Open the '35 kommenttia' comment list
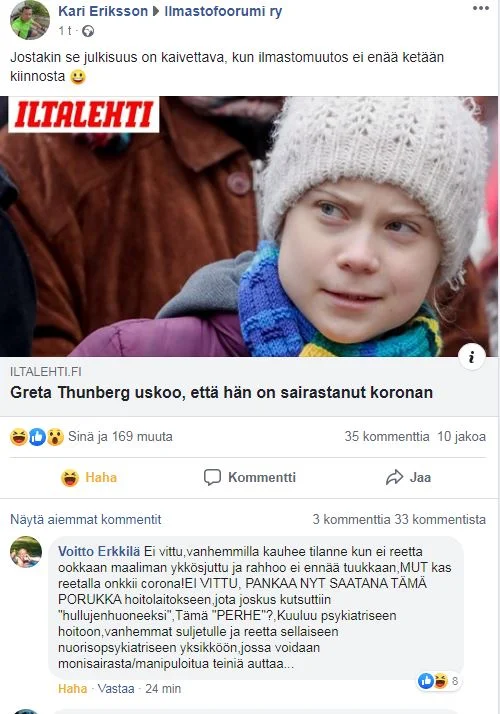This screenshot has height=714, width=500. (387, 436)
